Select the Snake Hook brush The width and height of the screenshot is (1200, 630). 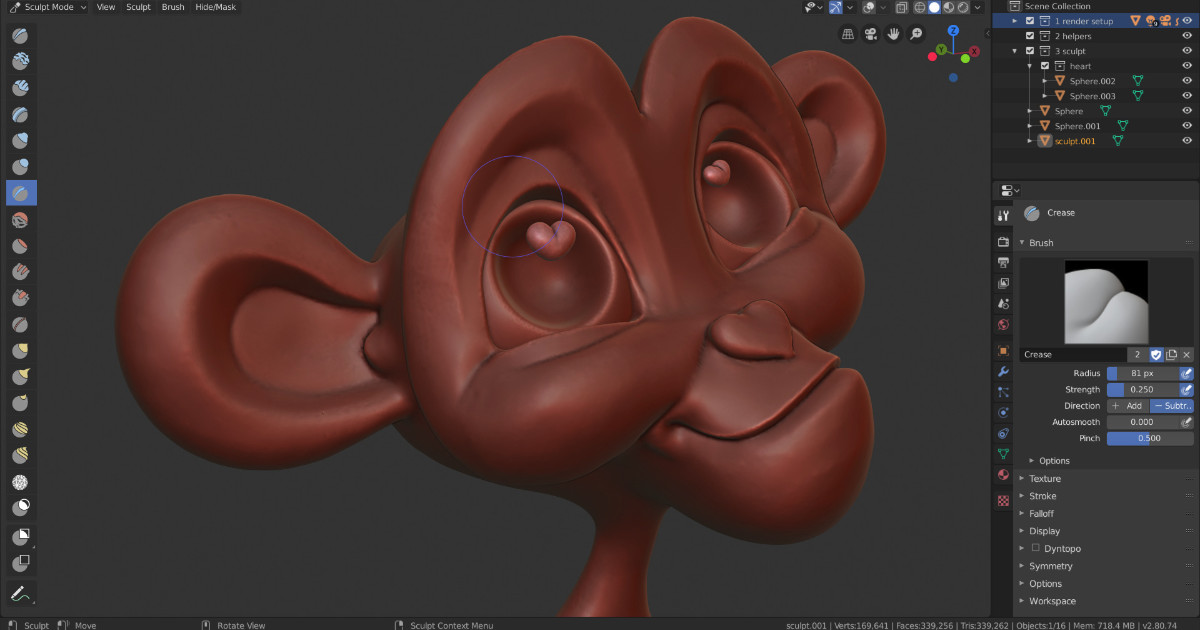click(x=21, y=377)
